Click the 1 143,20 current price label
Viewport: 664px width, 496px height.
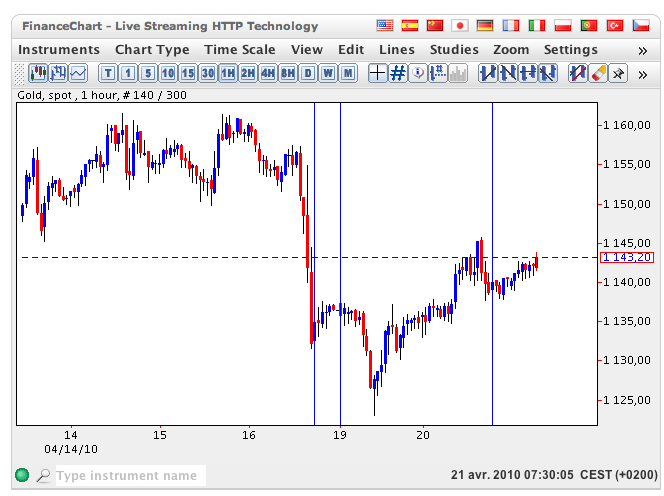click(x=620, y=257)
